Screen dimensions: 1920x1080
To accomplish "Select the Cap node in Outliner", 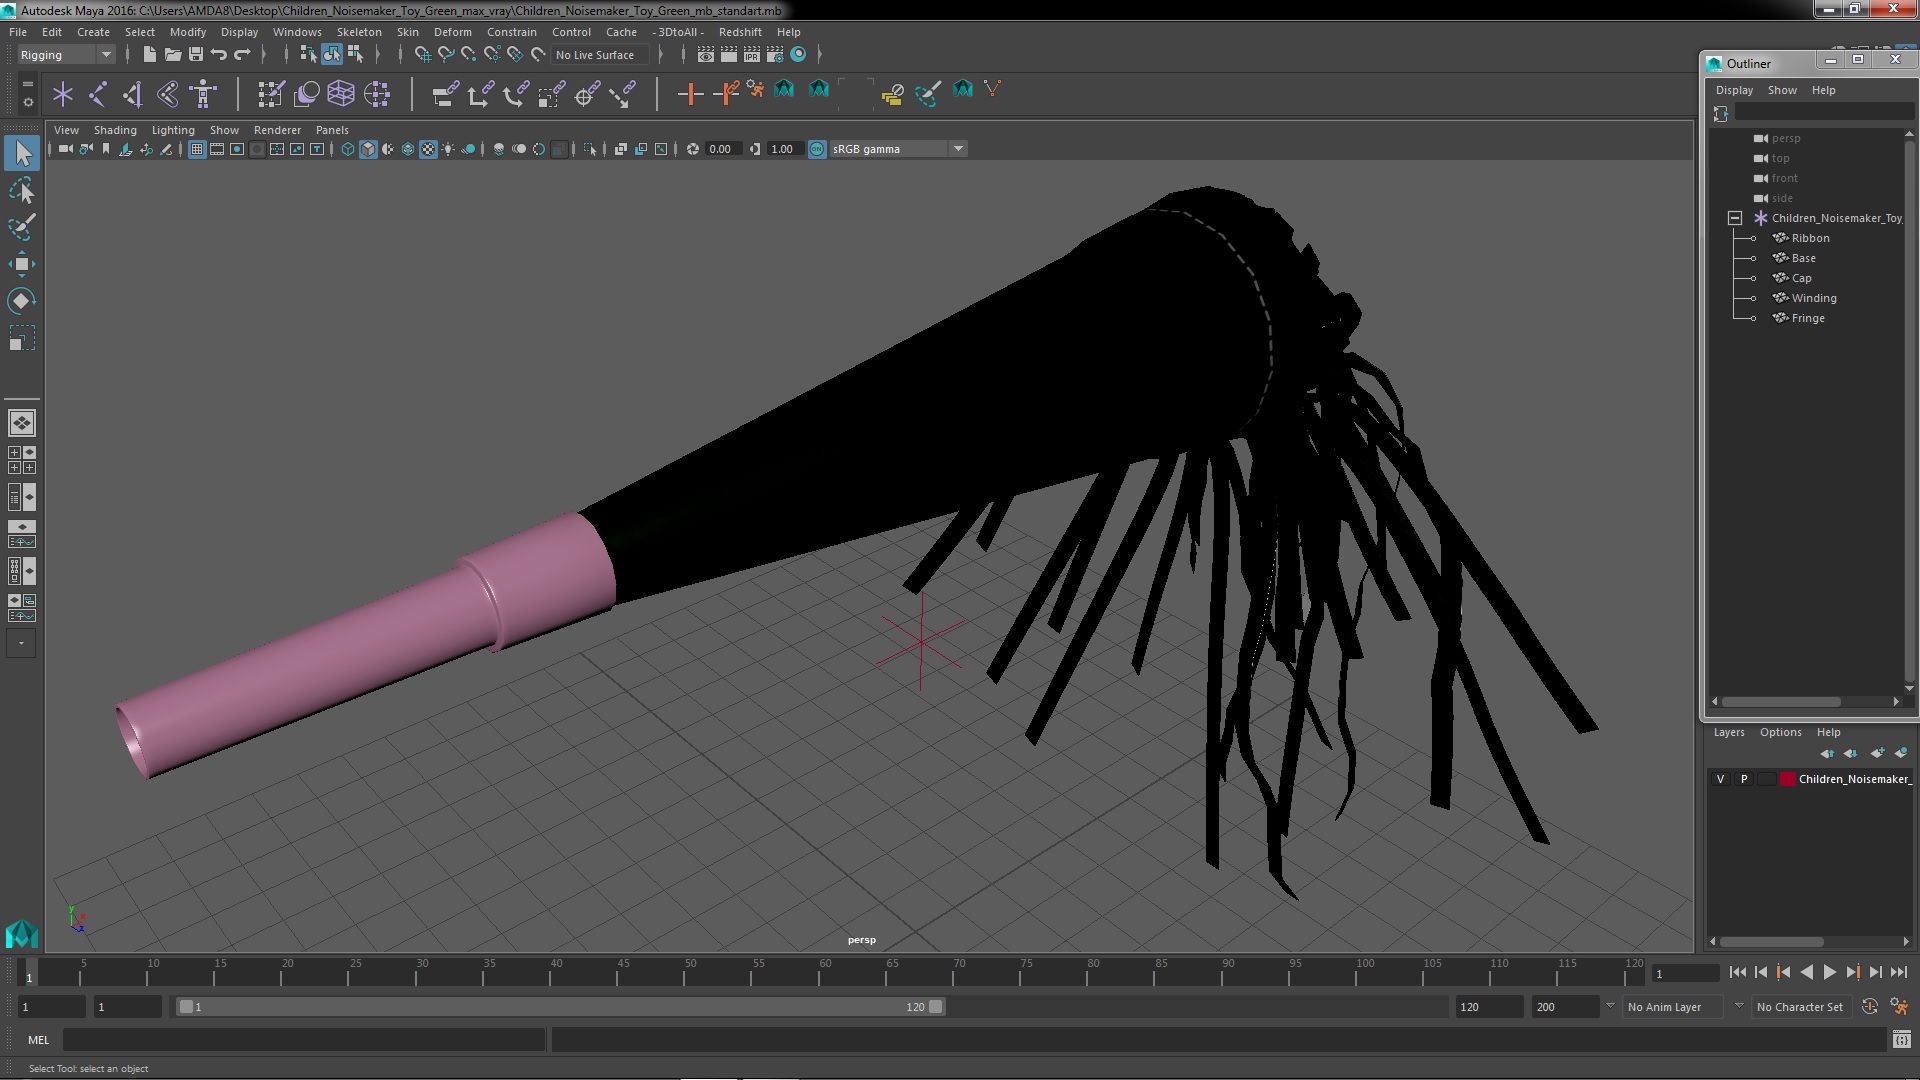I will point(1801,278).
